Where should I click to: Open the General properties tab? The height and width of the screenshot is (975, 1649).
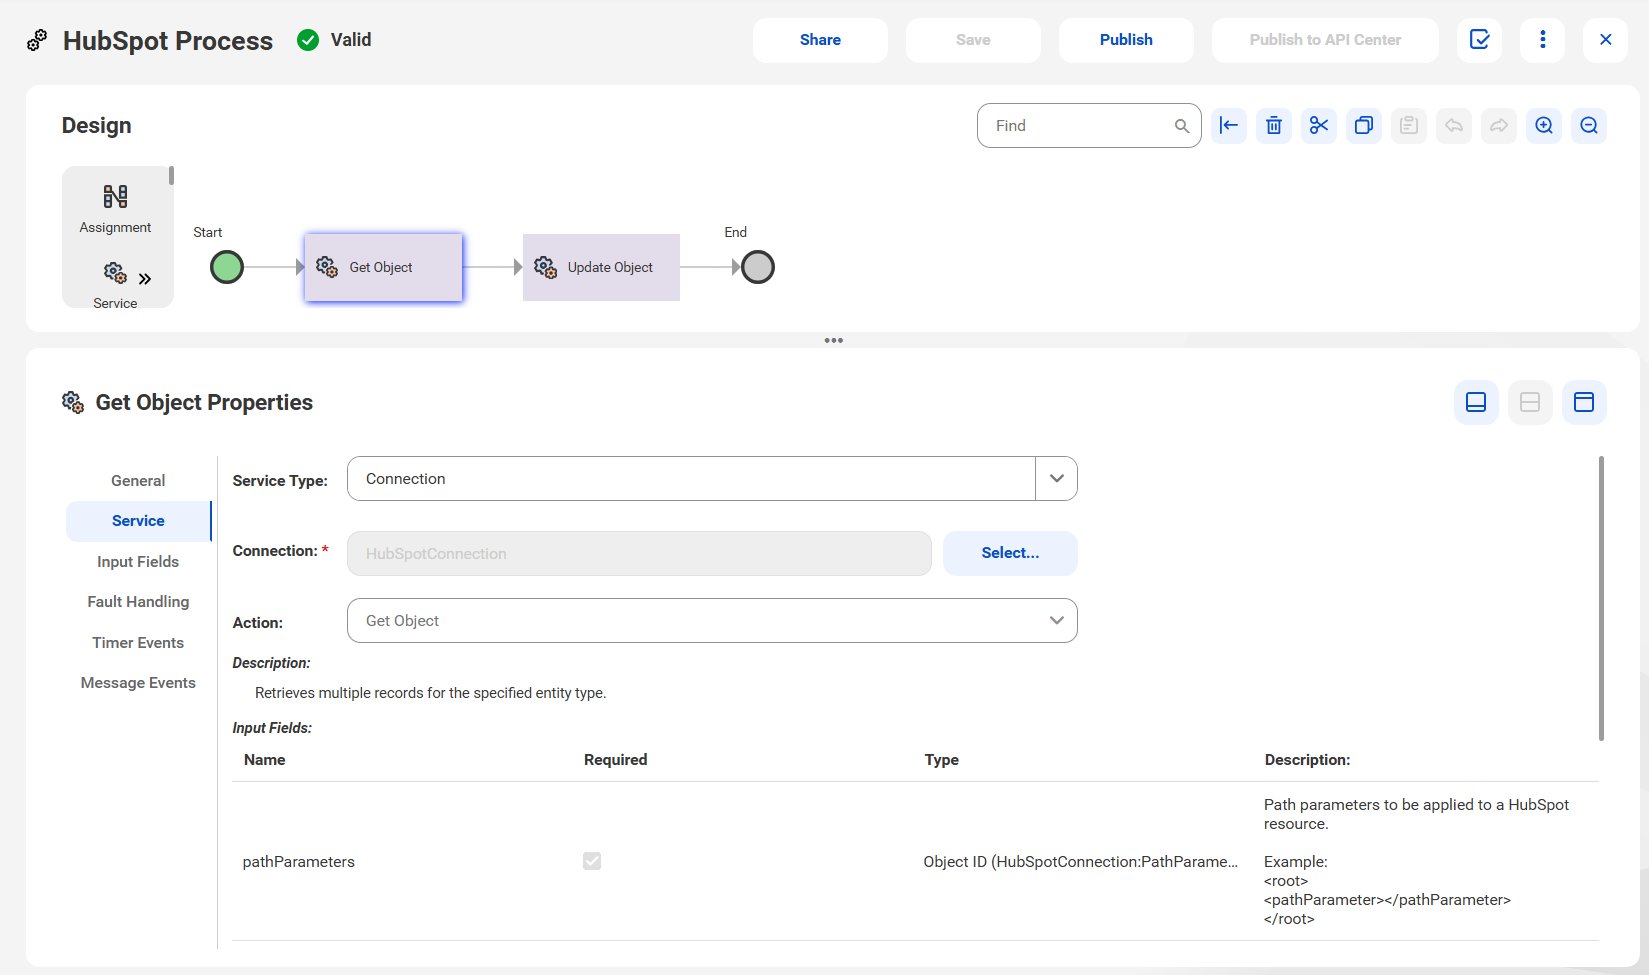click(138, 481)
